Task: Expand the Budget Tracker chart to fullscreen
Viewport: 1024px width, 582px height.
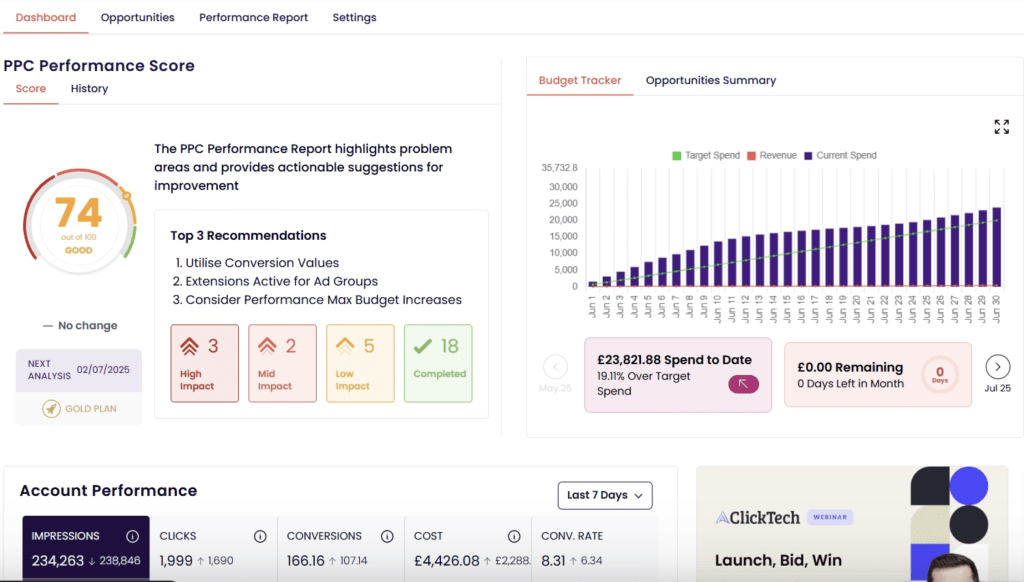Action: (x=1001, y=127)
